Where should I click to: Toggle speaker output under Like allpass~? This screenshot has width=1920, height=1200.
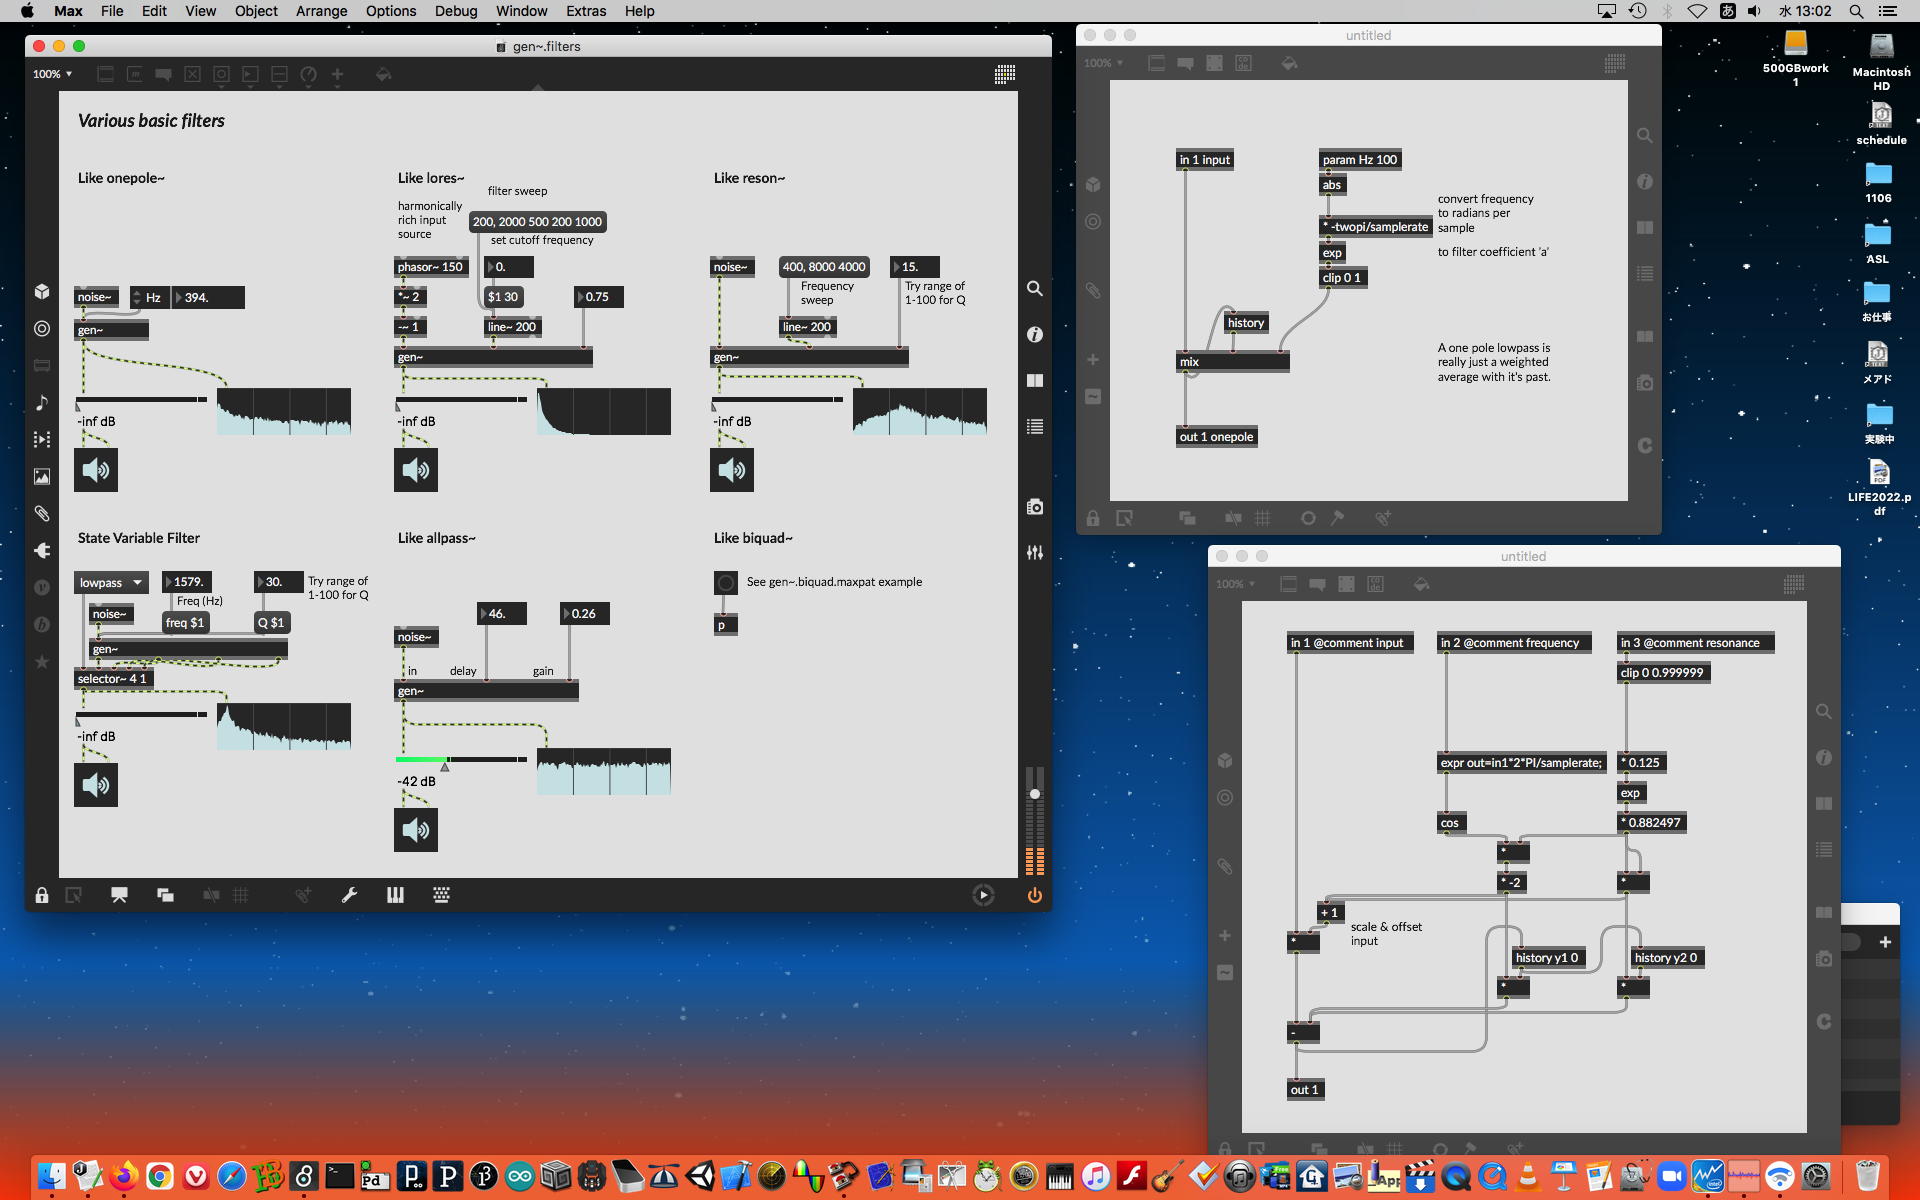pyautogui.click(x=416, y=830)
